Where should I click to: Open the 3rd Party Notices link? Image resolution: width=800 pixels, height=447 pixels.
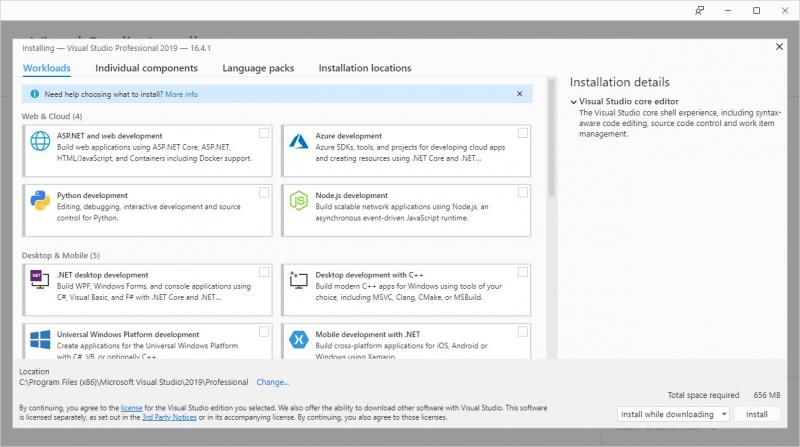[x=169, y=417]
